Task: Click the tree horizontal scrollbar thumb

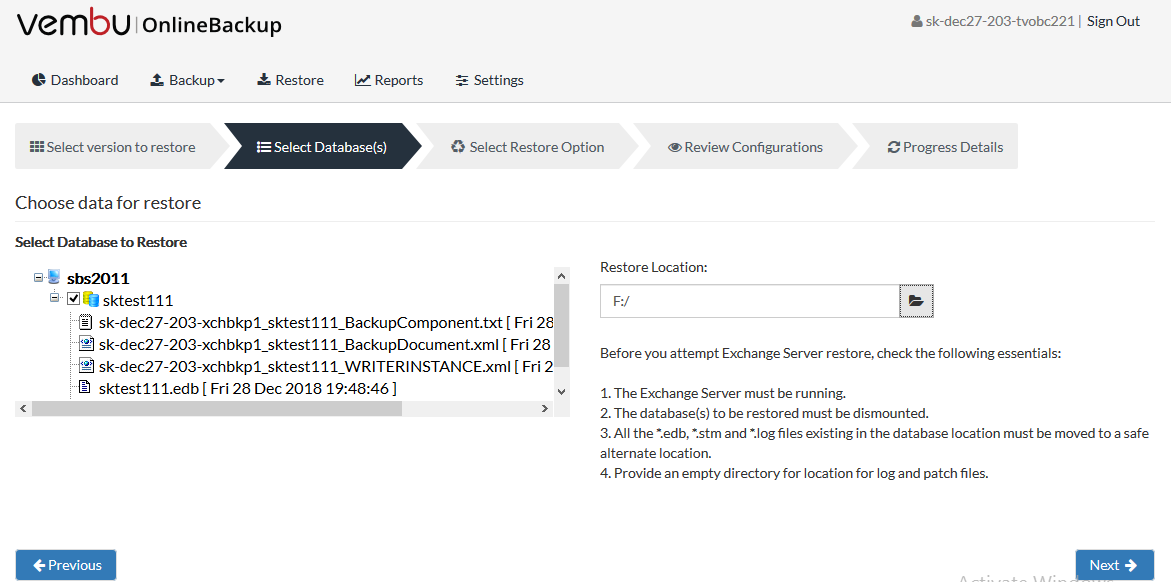Action: tap(217, 409)
